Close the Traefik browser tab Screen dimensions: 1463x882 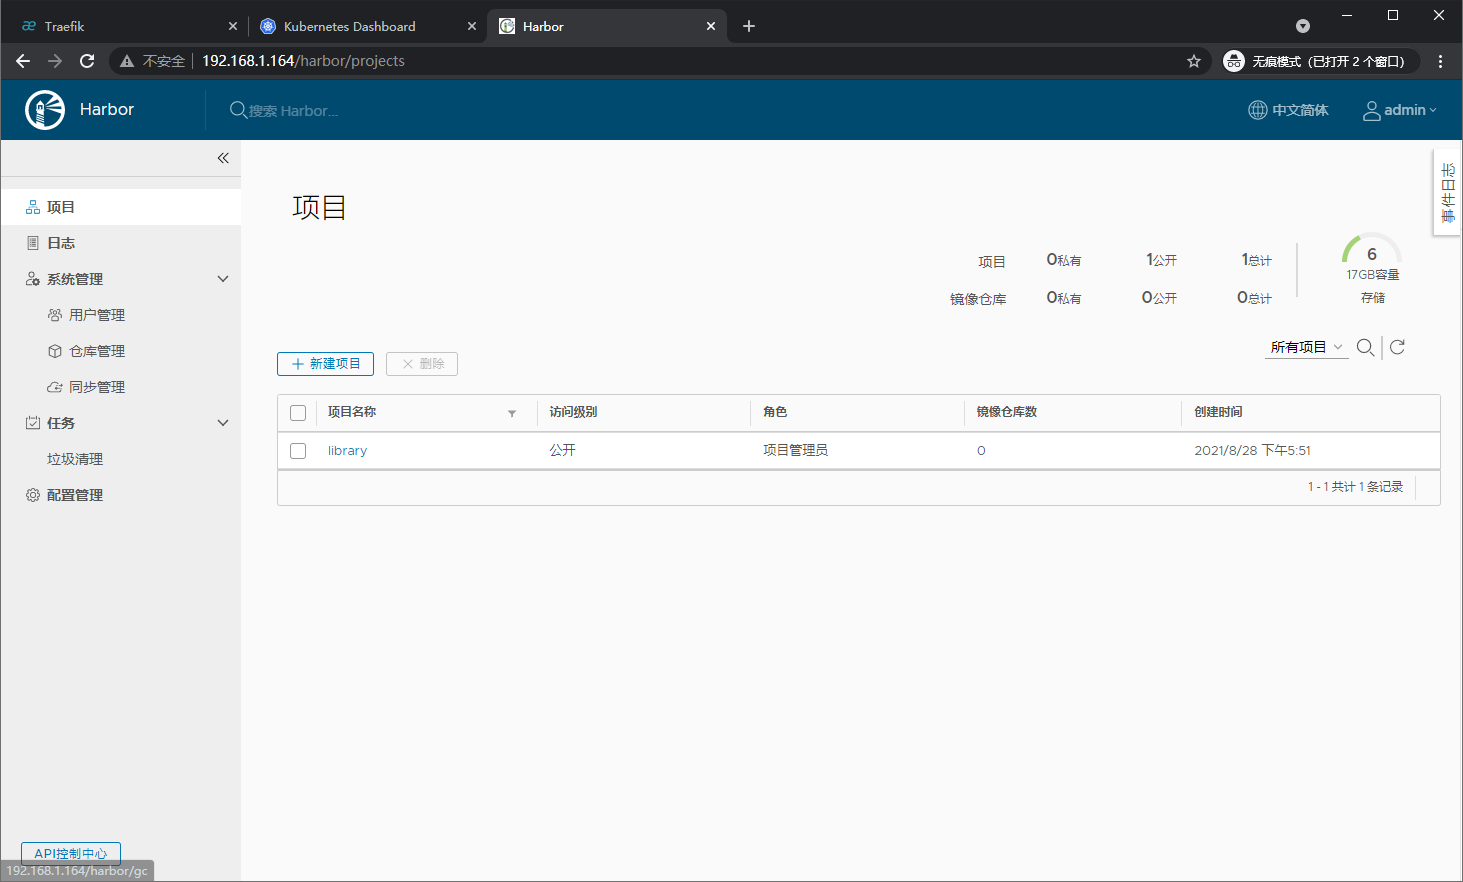coord(233,27)
